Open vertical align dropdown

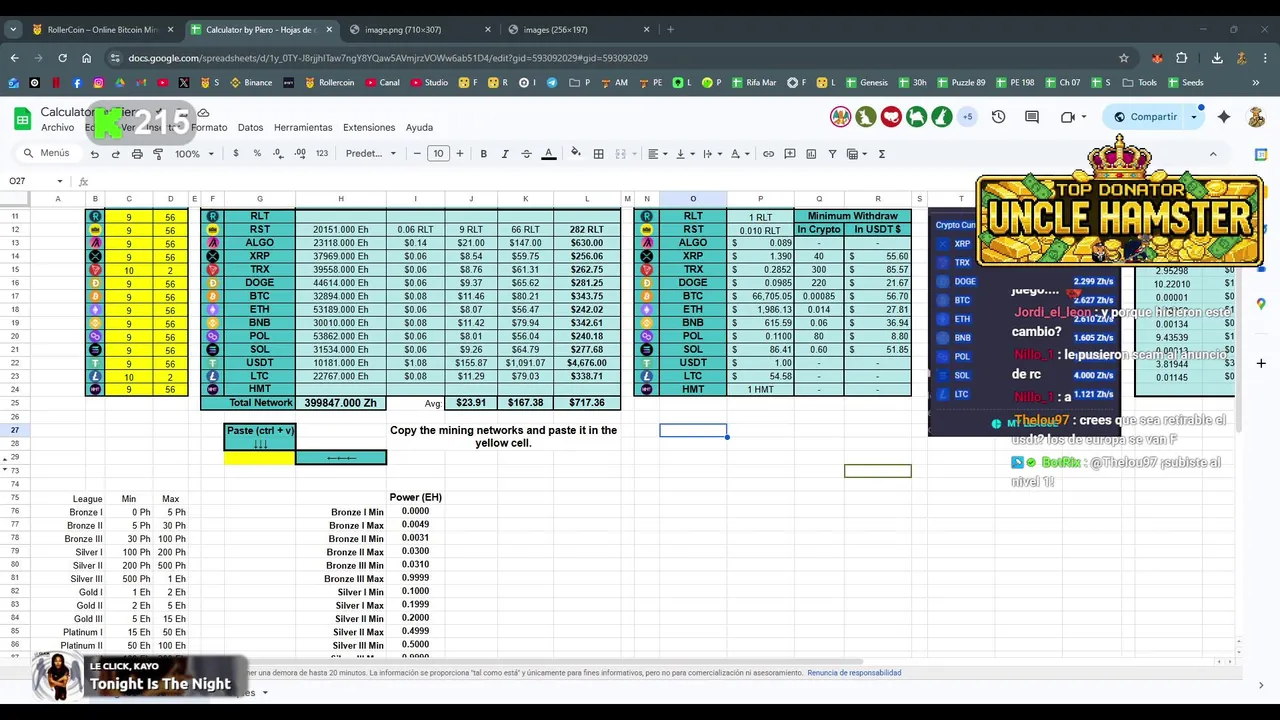[684, 154]
